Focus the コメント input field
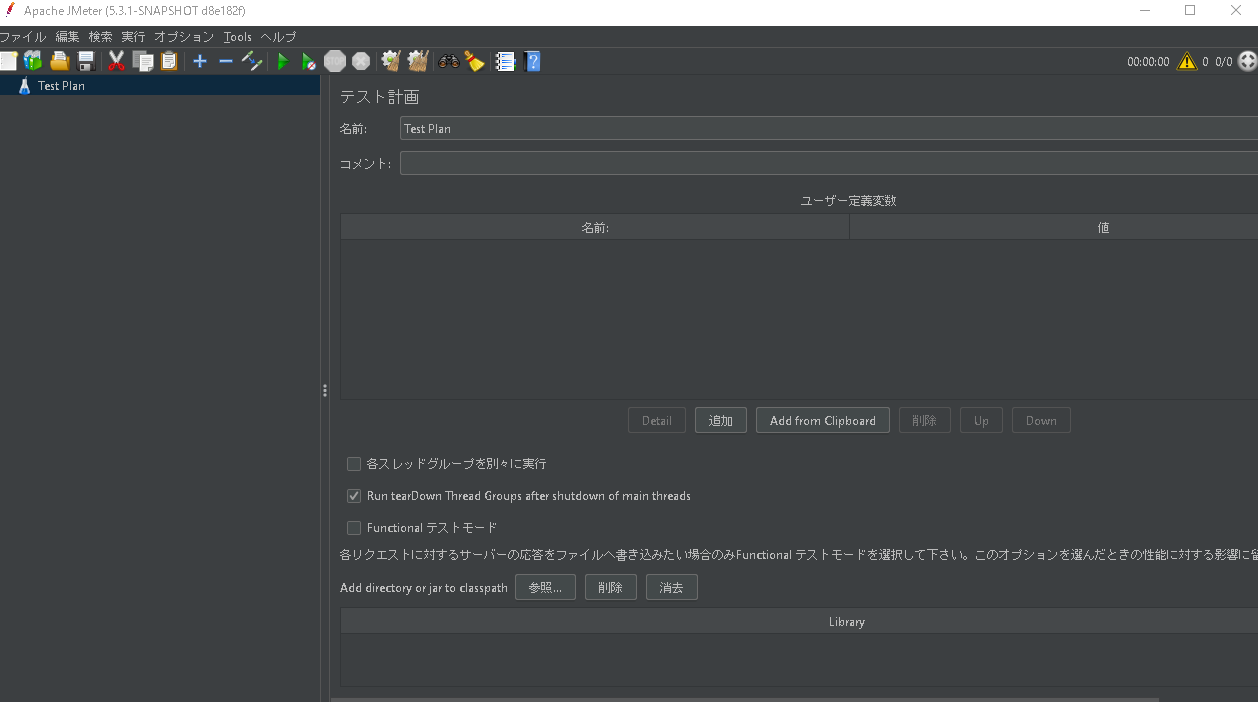This screenshot has height=702, width=1258. pos(829,163)
